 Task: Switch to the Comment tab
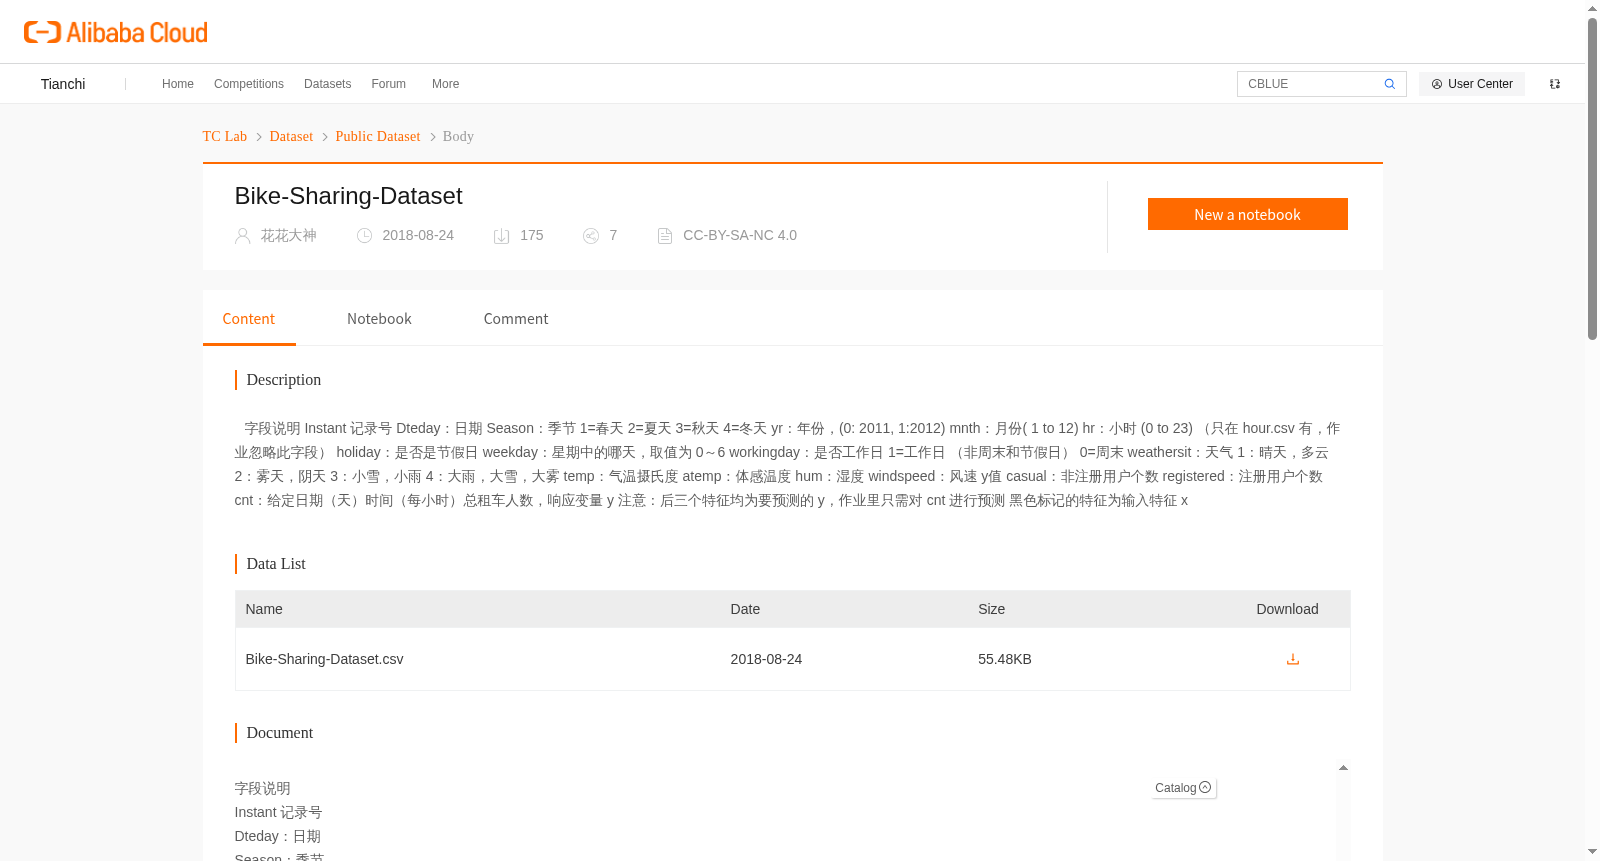click(x=516, y=319)
